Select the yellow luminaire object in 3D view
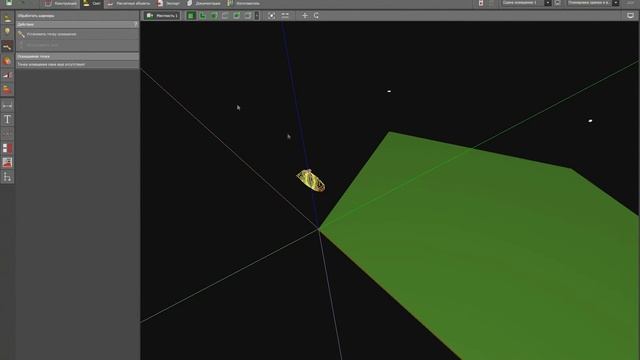Image resolution: width=640 pixels, height=360 pixels. point(311,180)
